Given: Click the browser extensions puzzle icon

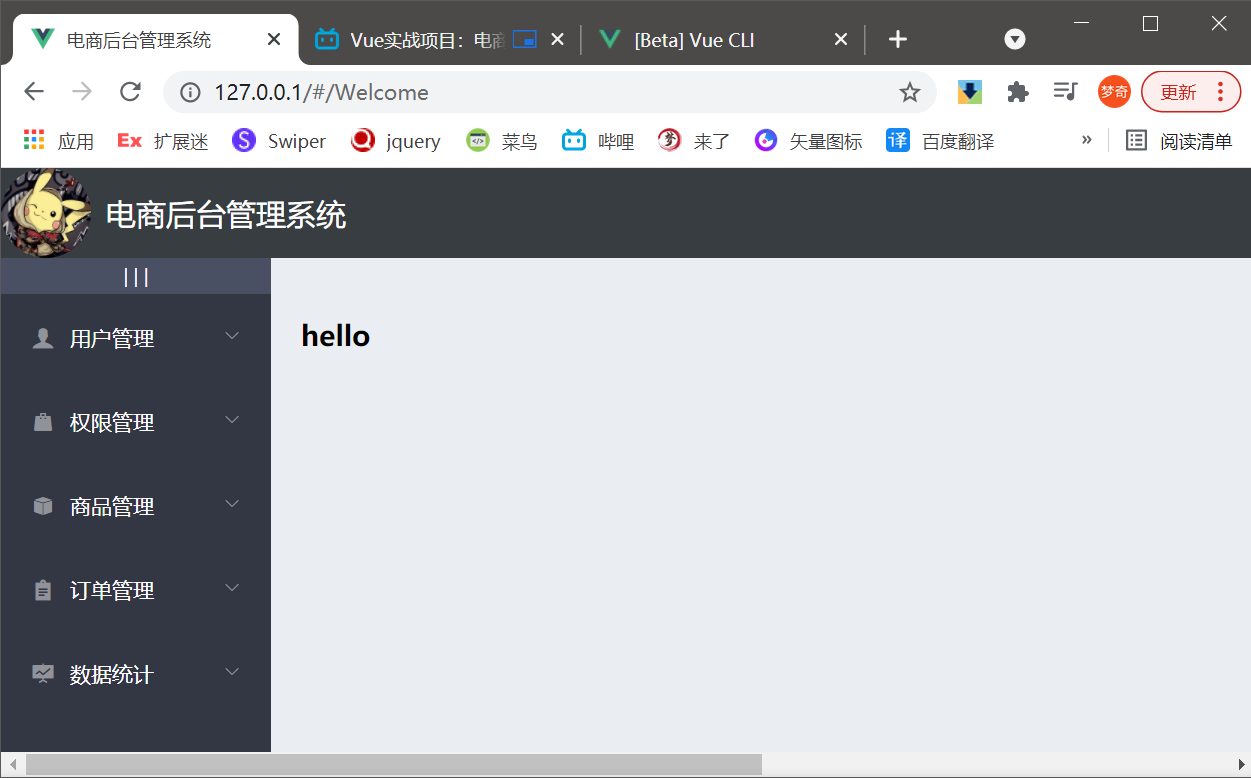Looking at the screenshot, I should 1017,91.
